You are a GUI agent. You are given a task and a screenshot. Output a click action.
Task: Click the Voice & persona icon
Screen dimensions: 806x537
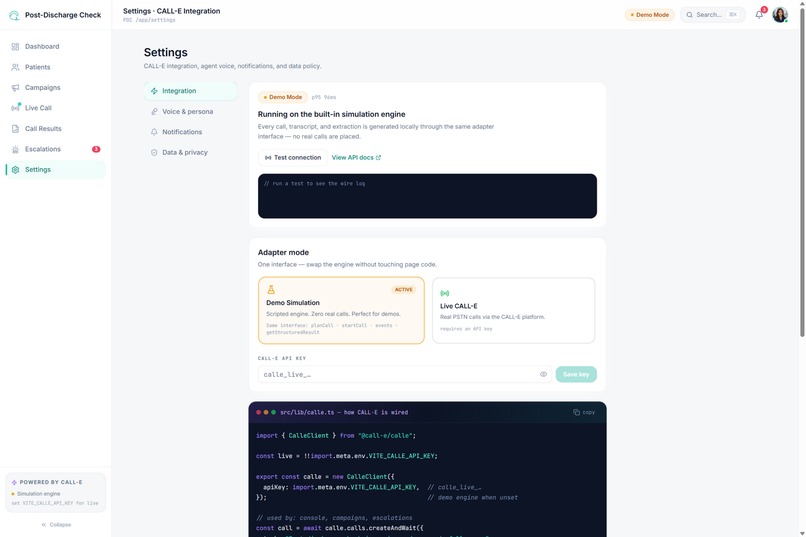coord(154,112)
